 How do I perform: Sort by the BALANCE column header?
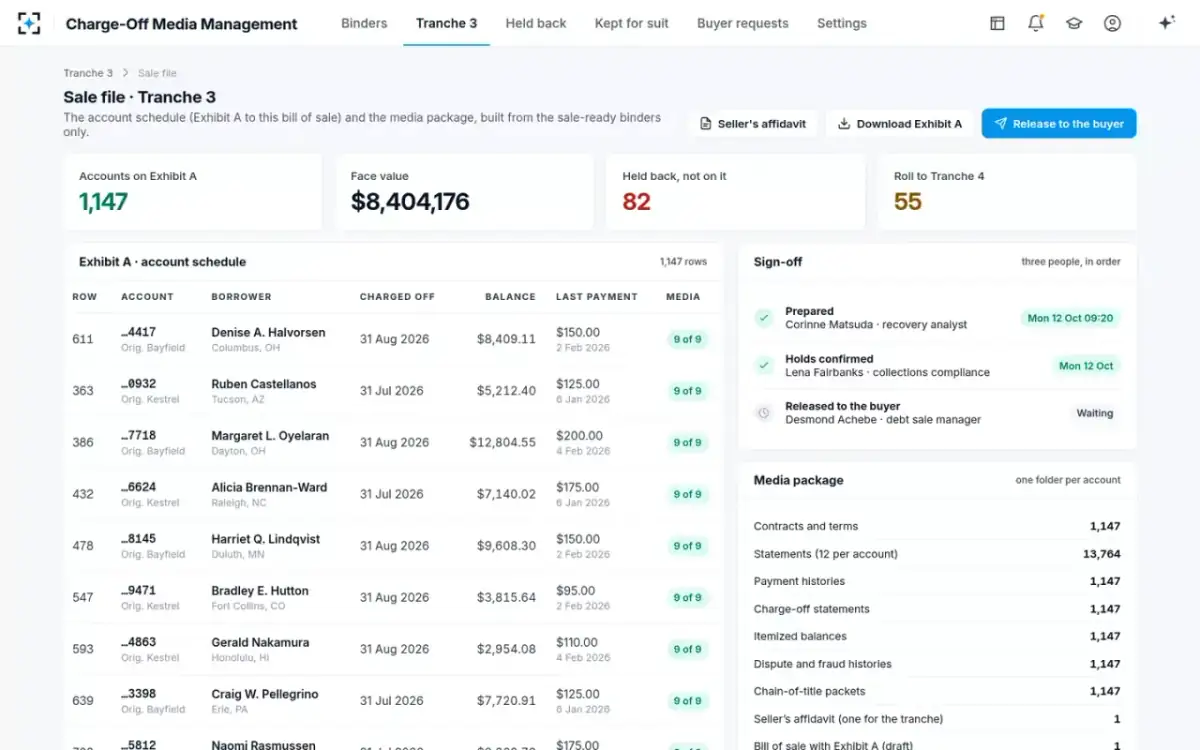(510, 297)
